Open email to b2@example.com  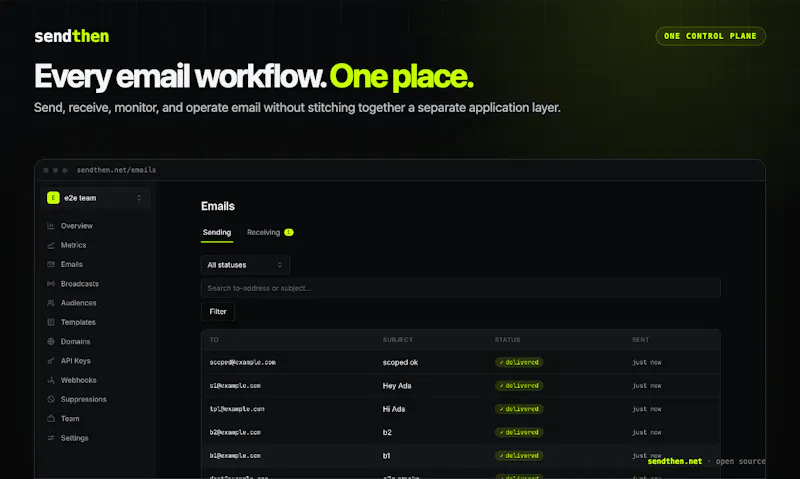tap(235, 432)
